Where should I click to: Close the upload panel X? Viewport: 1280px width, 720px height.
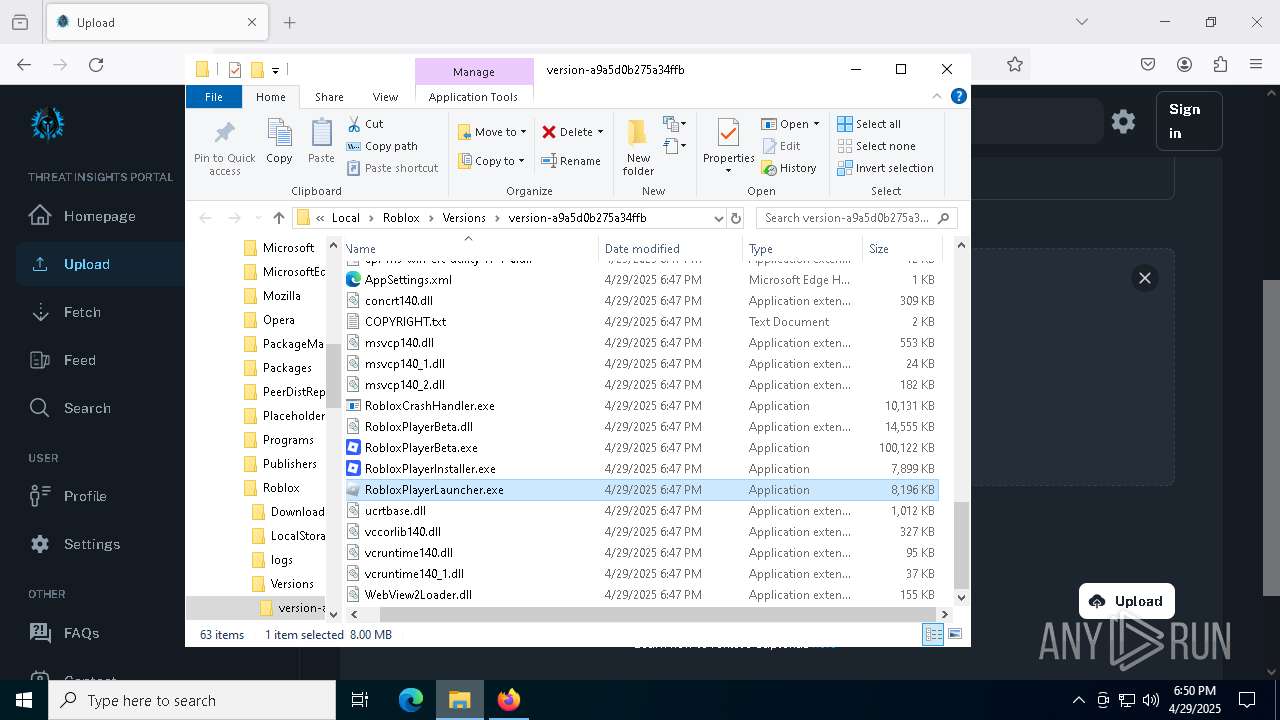coord(1145,278)
